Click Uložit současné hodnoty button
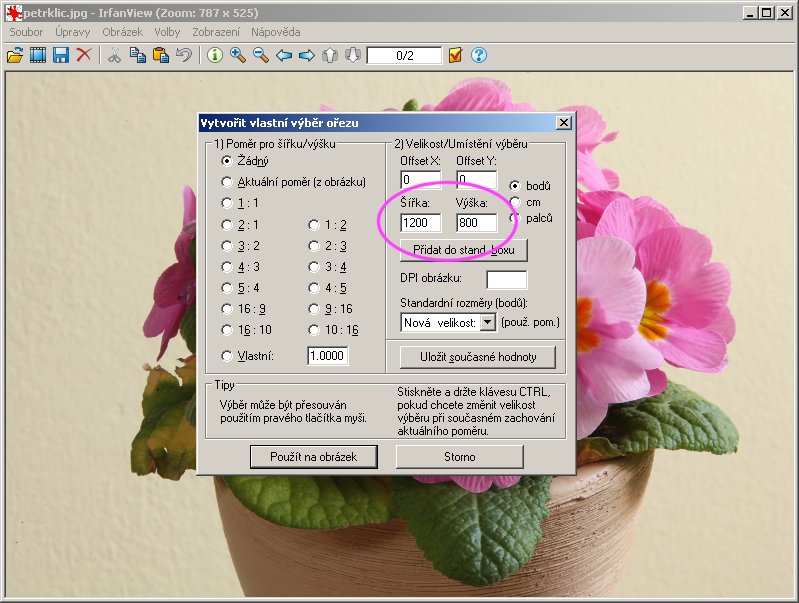Screen dimensions: 799x603 [x=478, y=357]
